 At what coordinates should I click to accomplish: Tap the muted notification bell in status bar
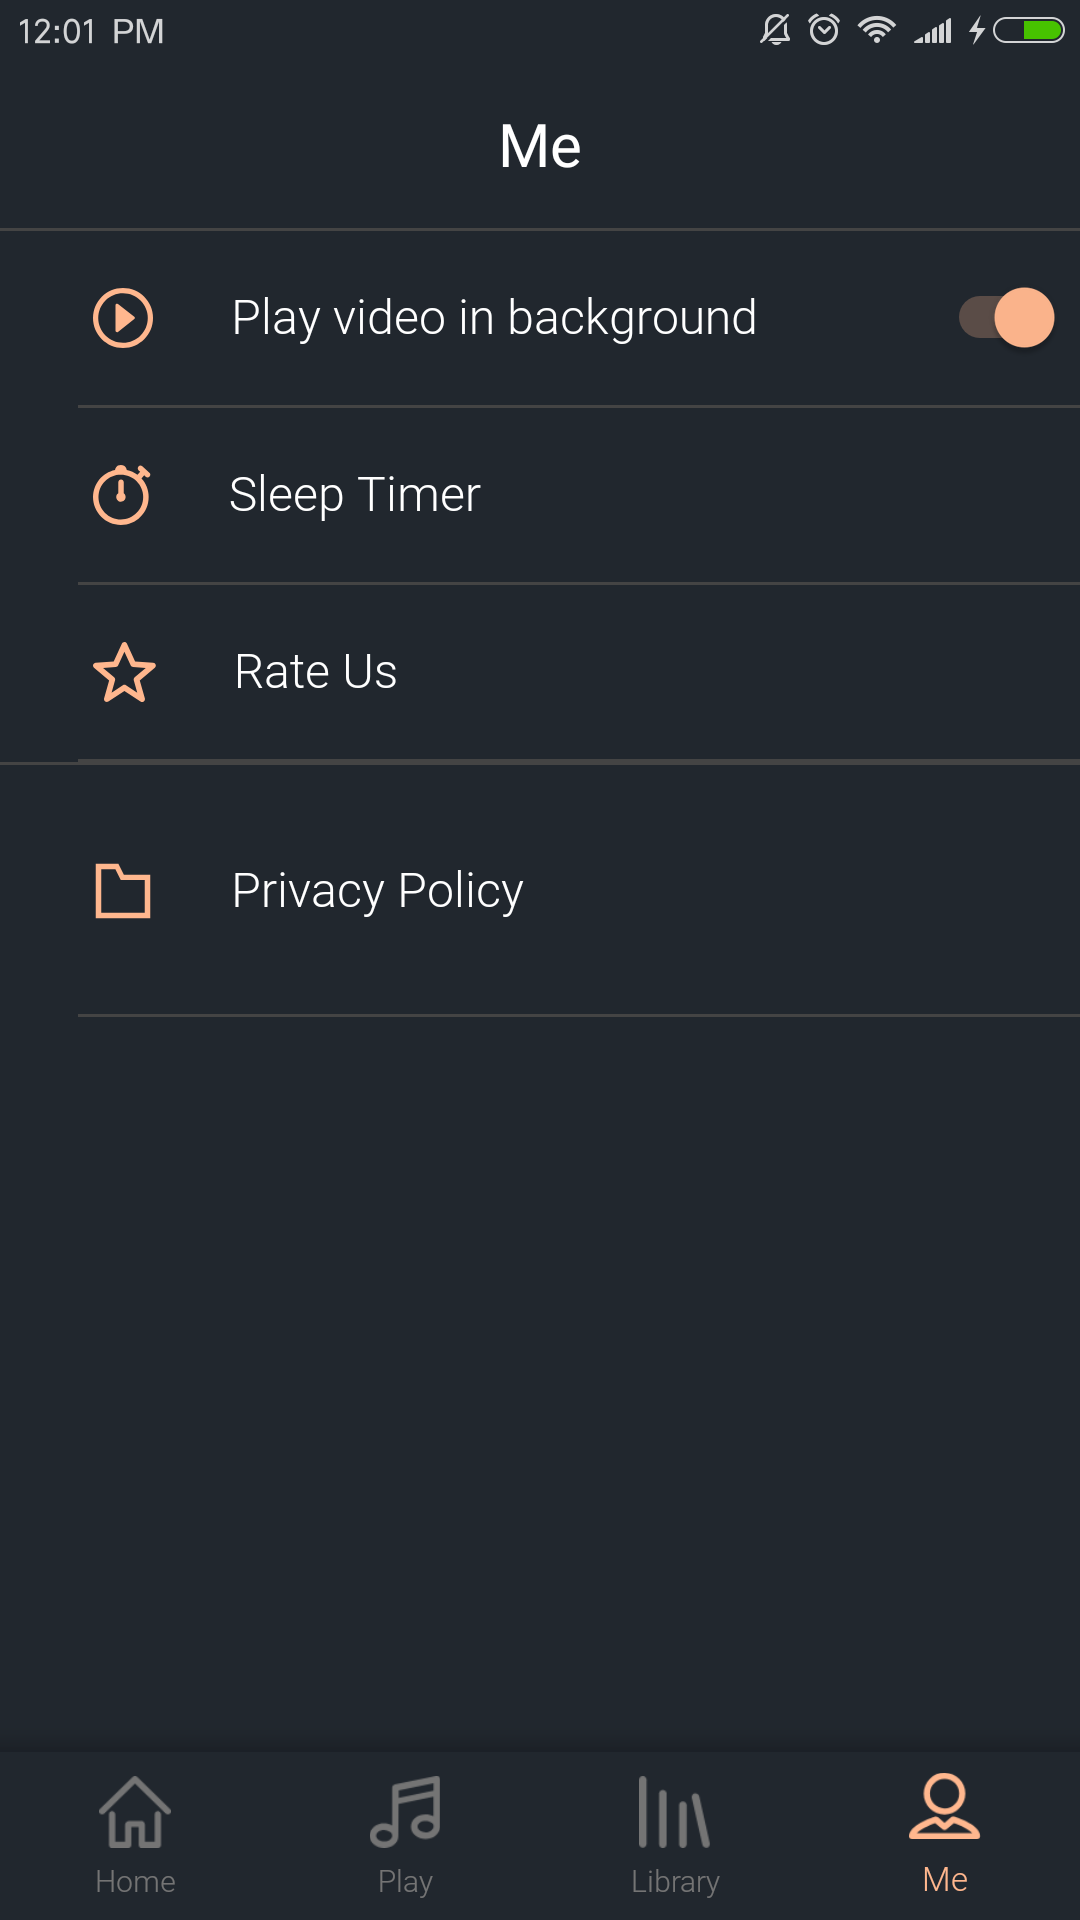click(775, 30)
